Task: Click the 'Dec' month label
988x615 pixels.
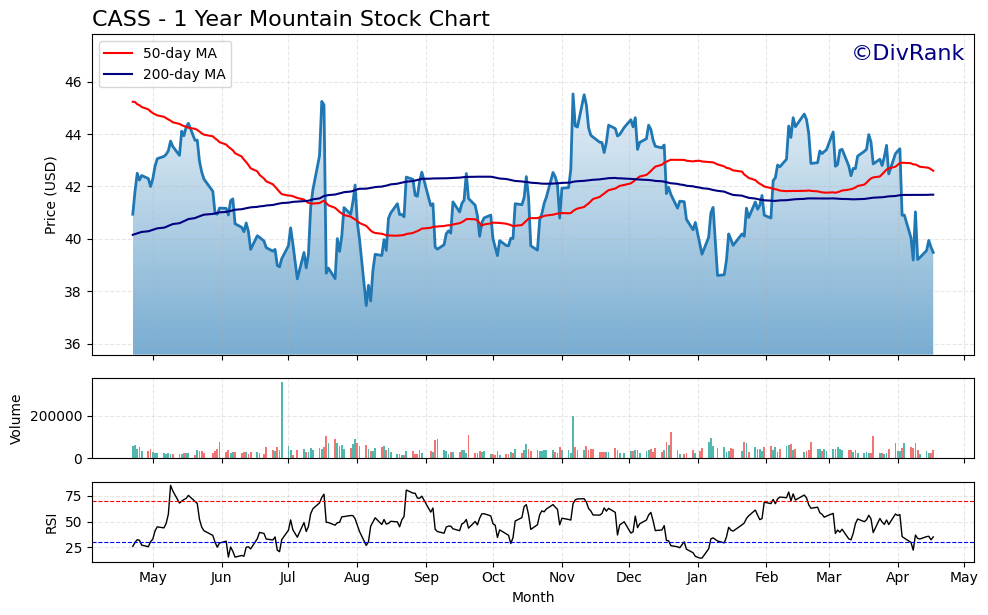Action: pos(629,577)
